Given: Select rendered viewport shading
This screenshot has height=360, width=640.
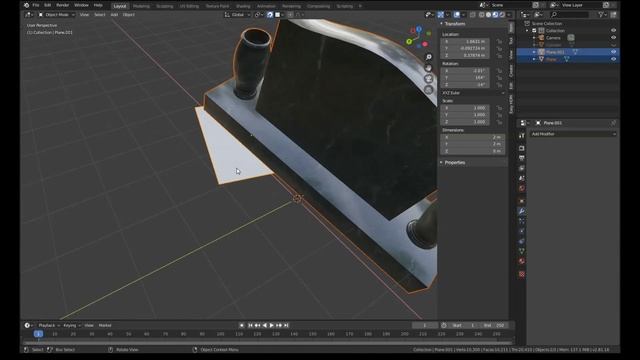Looking at the screenshot, I should 502,15.
